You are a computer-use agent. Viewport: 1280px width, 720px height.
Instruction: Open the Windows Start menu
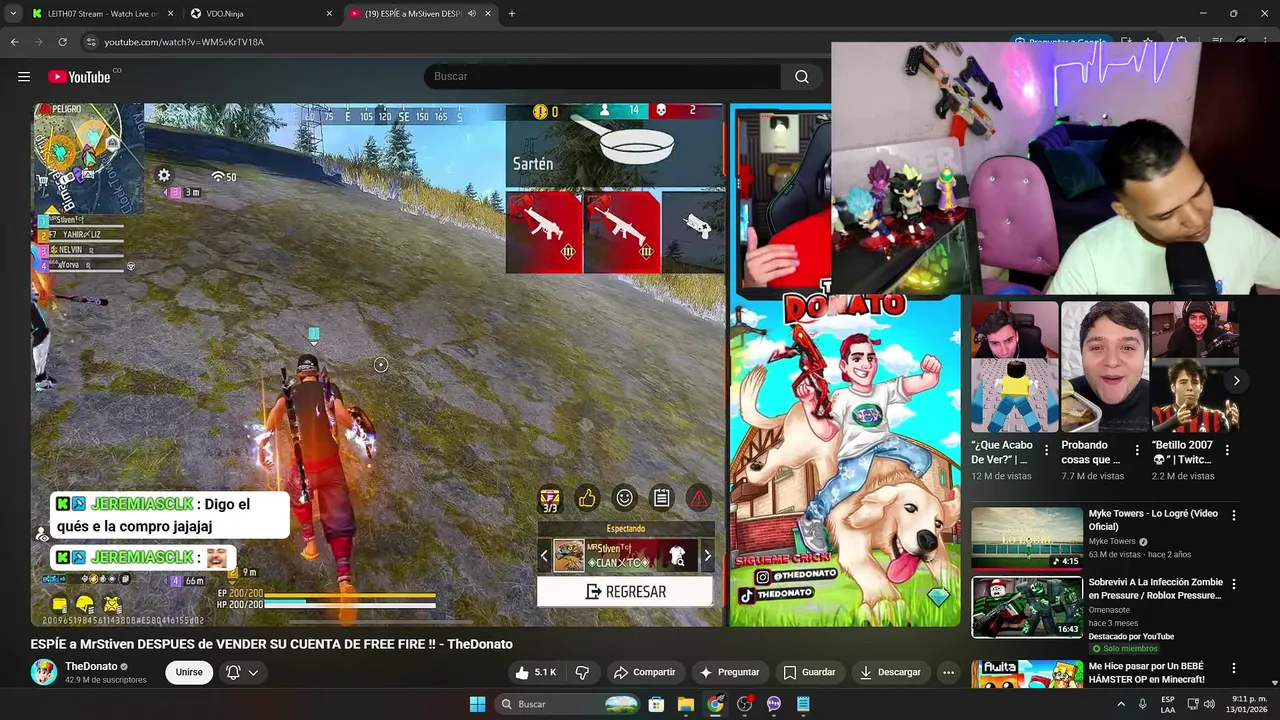point(477,704)
